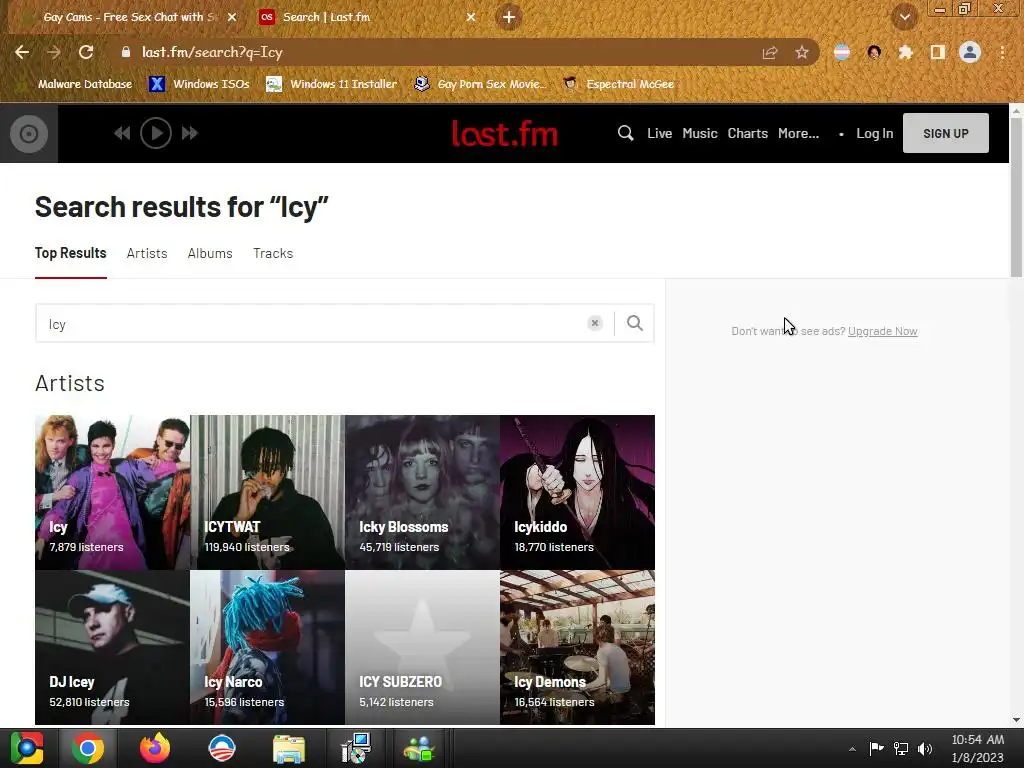Click the Last.fm play button
1024x768 pixels.
(155, 133)
